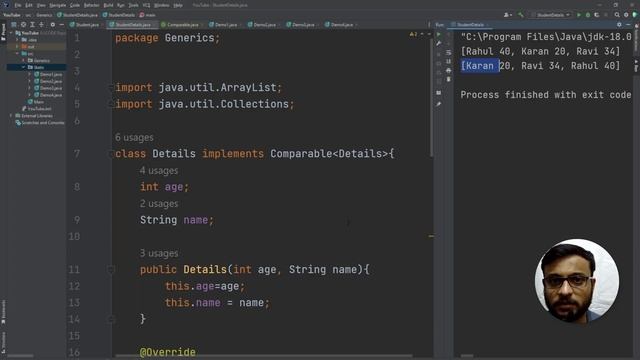This screenshot has width=640, height=360.
Task: Collapse all in Project panel toolbar
Action: click(41, 24)
